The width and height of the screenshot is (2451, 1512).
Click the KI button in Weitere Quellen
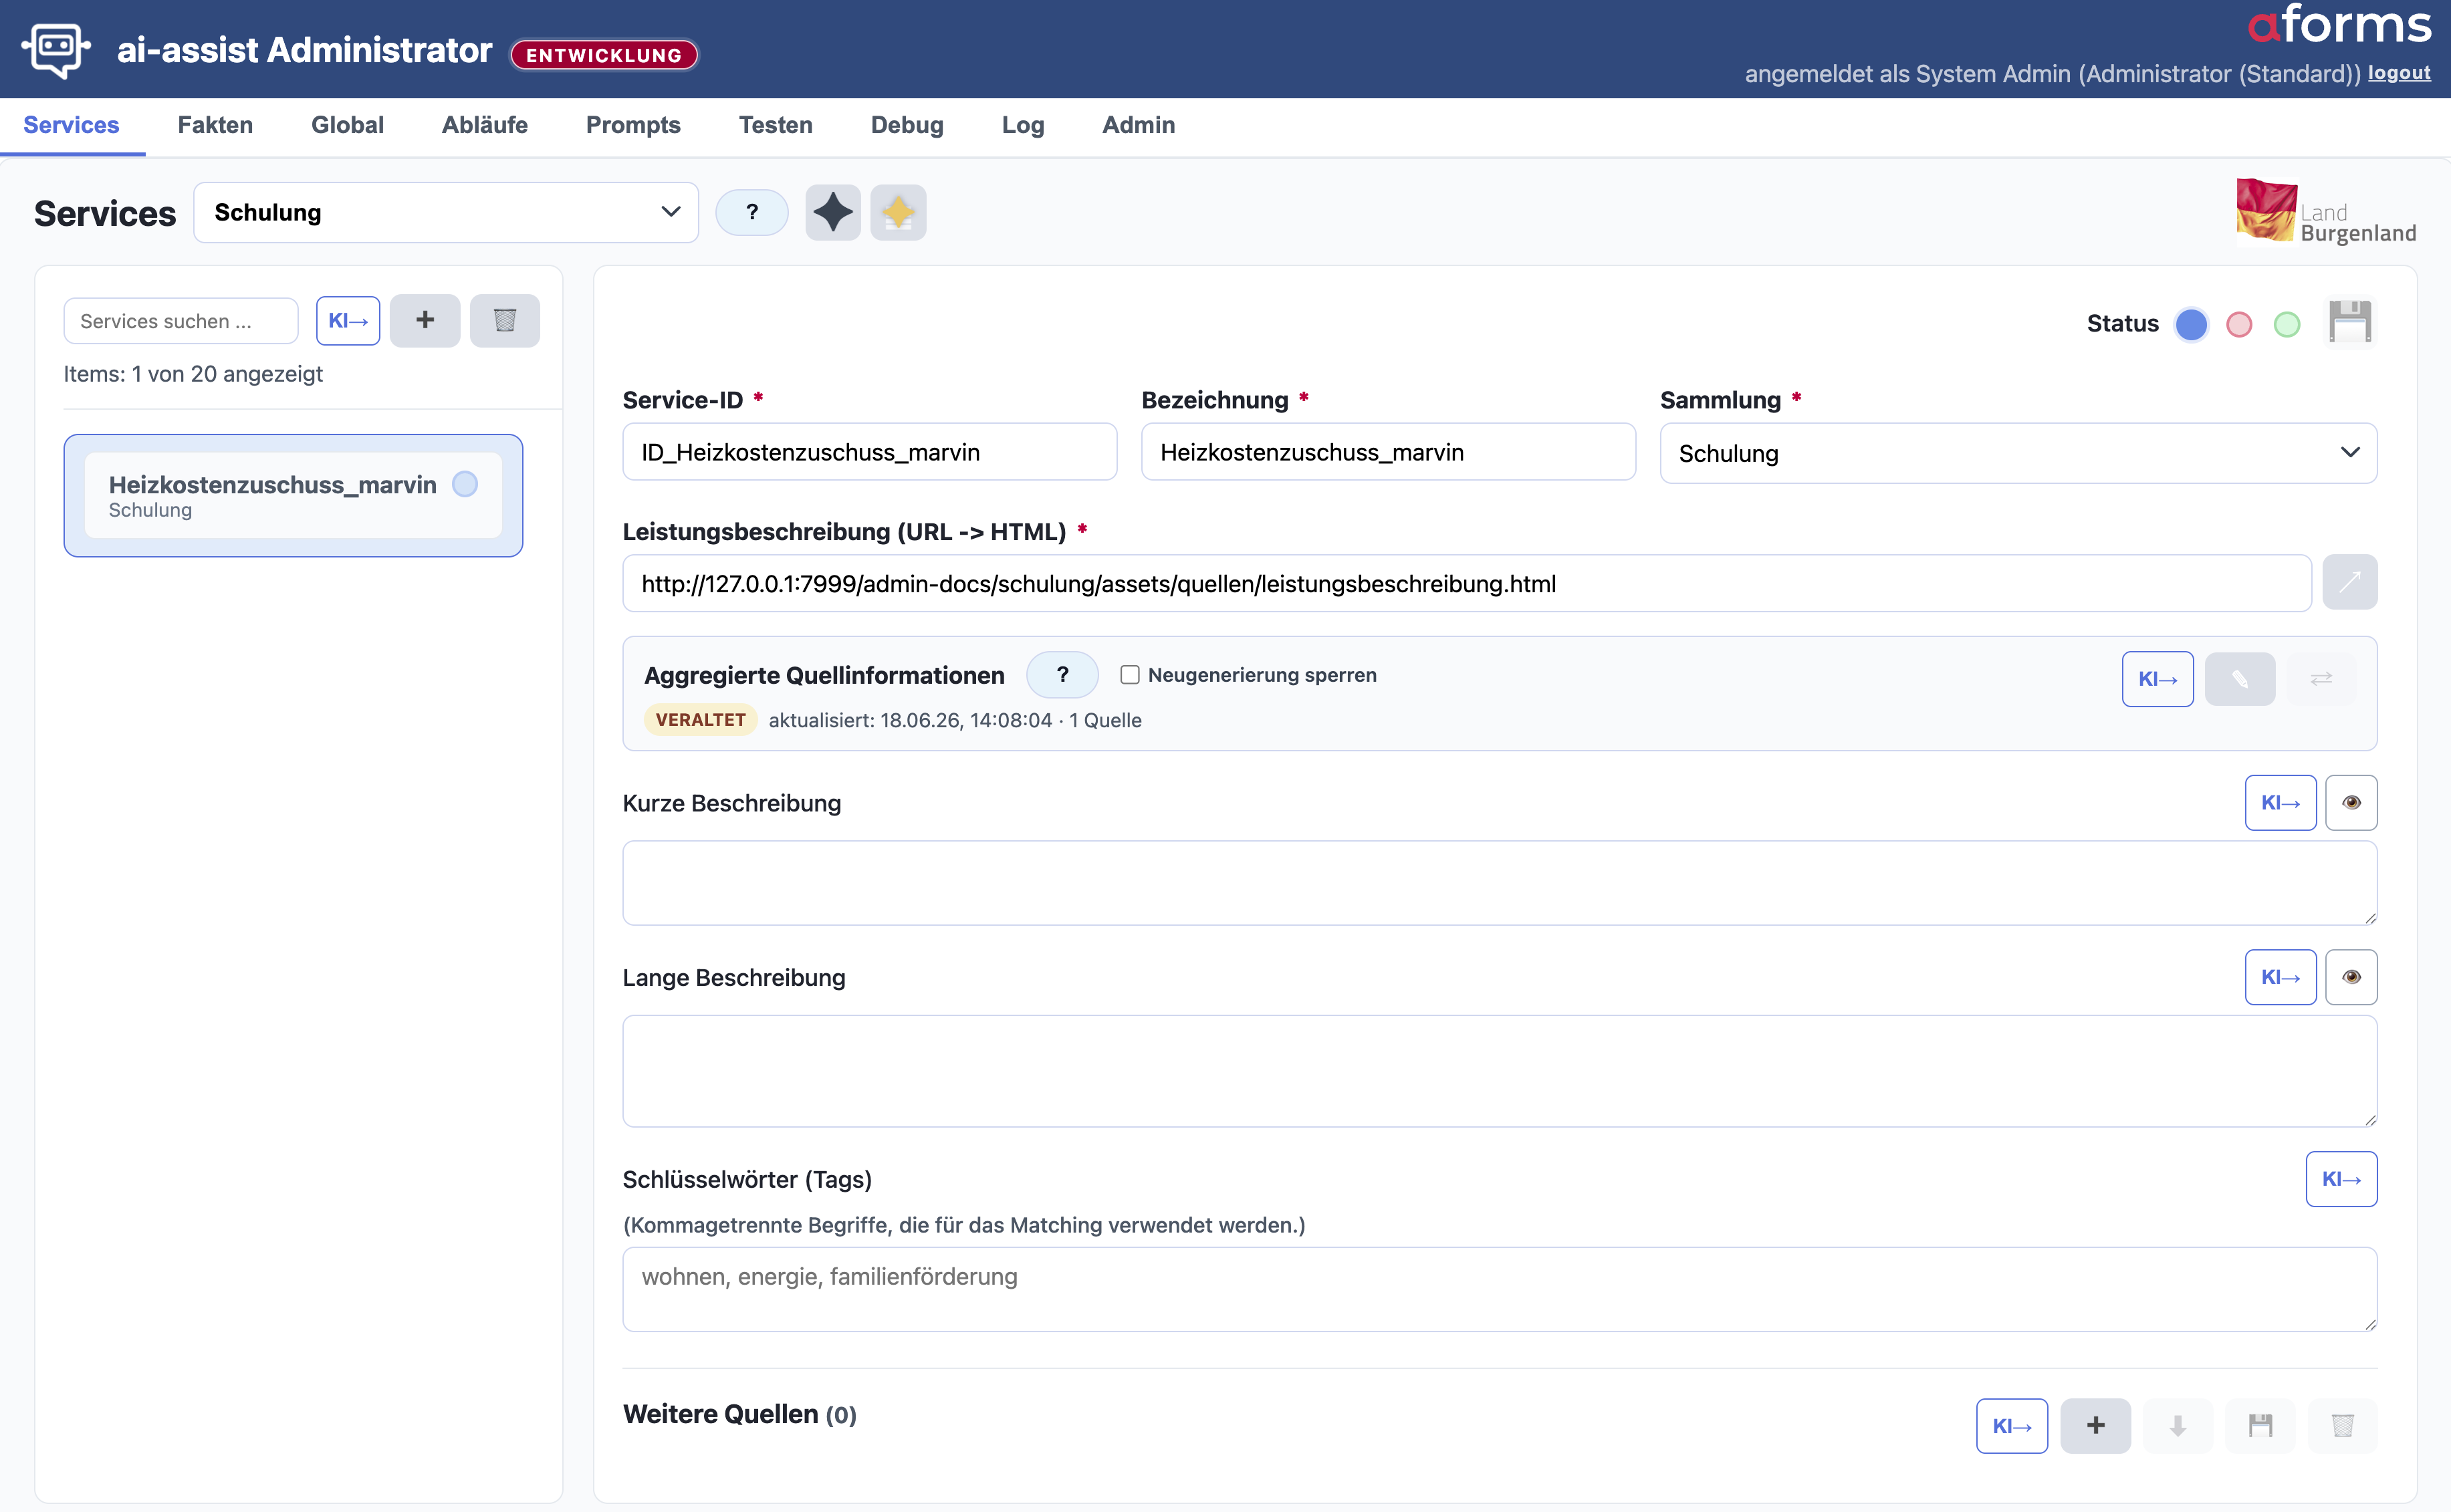2012,1425
